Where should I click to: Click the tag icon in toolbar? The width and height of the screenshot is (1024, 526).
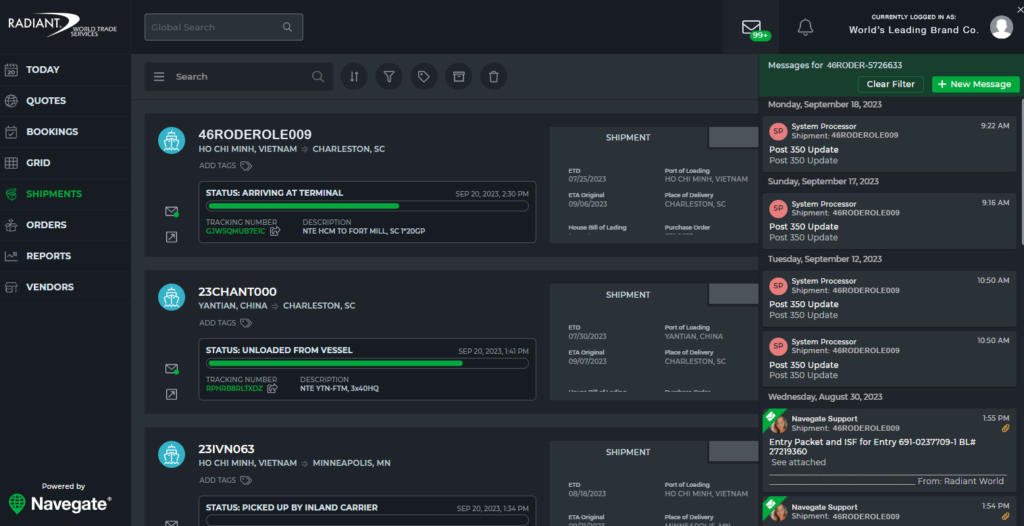point(424,76)
